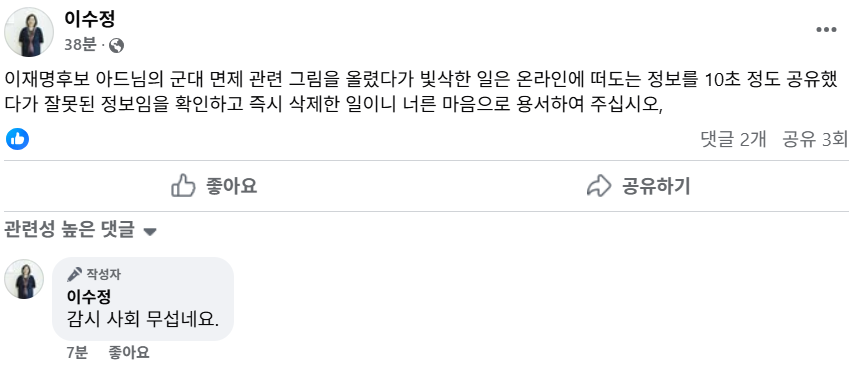
Task: Click the dropdown arrow after 관련성 높은 댓글
Action: 150,232
